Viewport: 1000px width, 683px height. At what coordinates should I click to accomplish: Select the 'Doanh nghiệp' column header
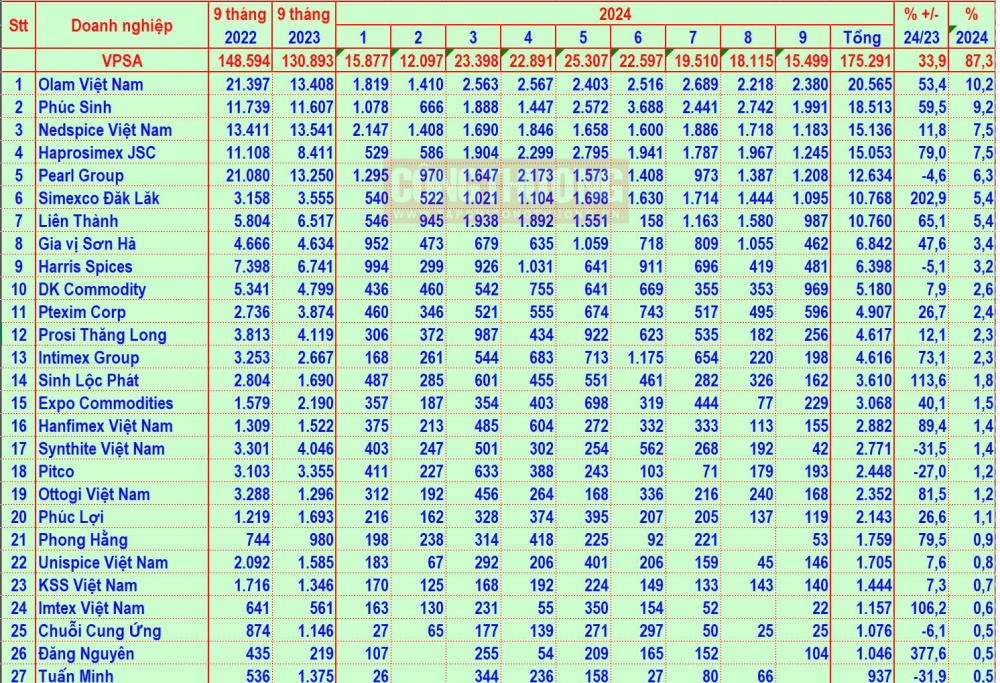tap(122, 26)
